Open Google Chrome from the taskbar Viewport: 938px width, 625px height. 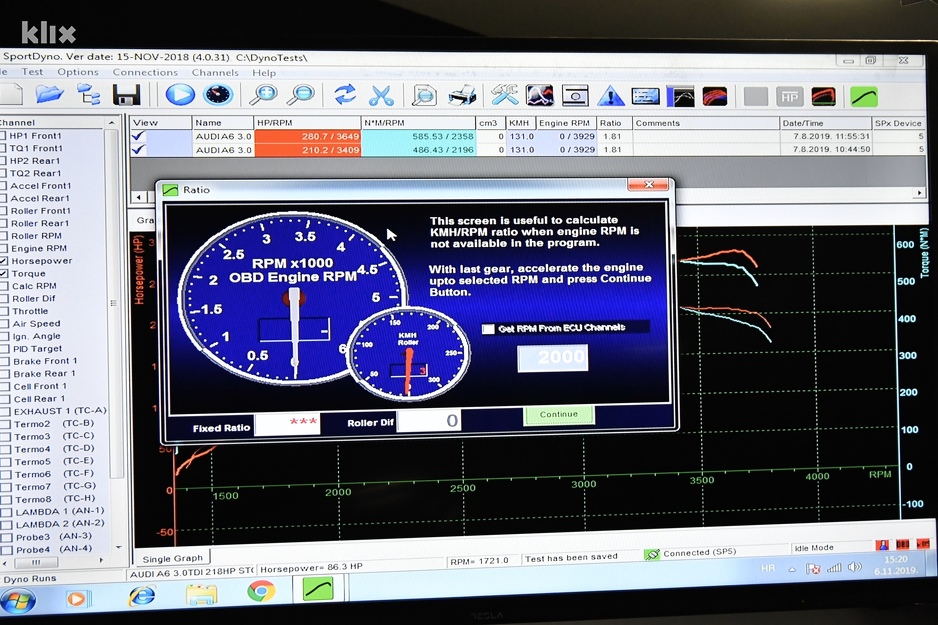tap(261, 592)
